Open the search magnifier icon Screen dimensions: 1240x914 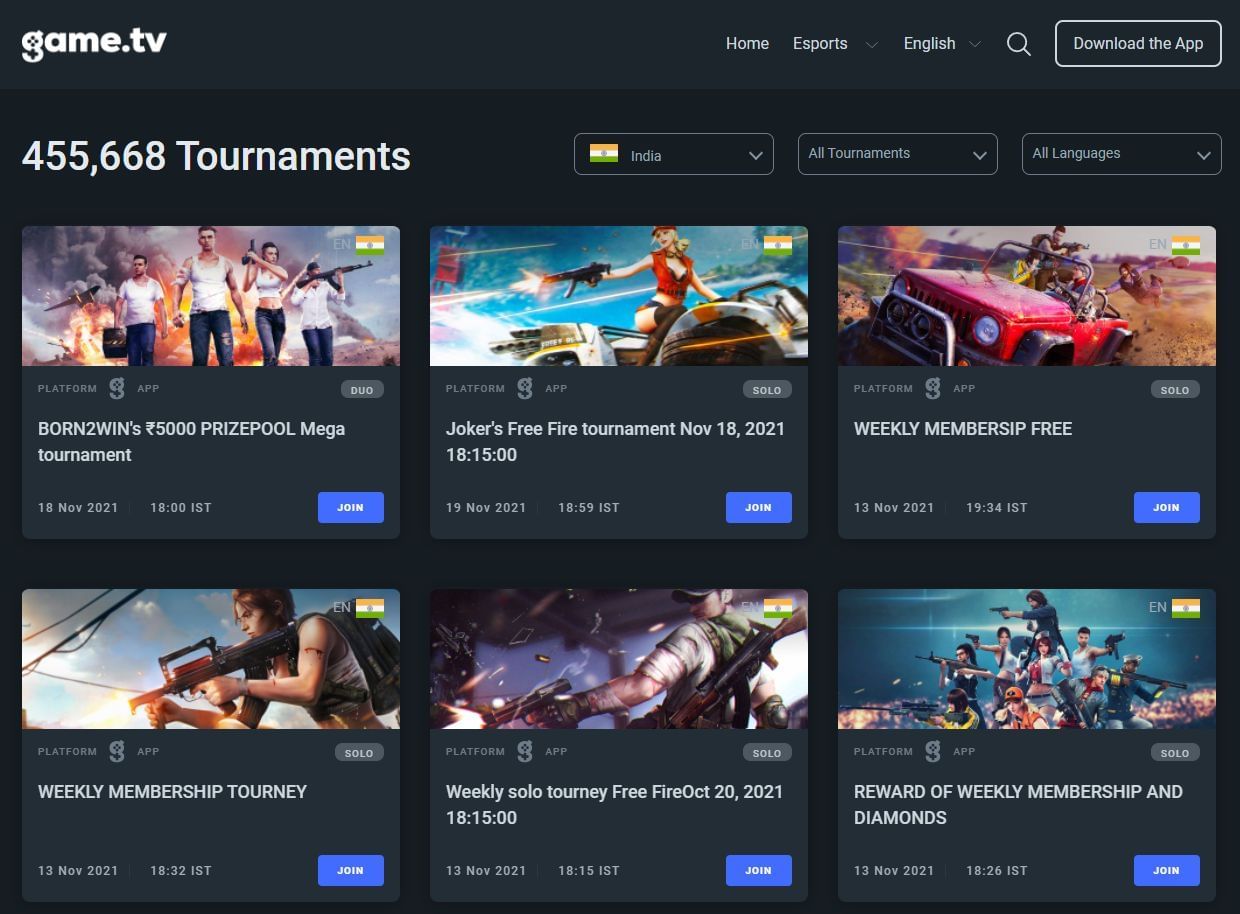point(1018,44)
